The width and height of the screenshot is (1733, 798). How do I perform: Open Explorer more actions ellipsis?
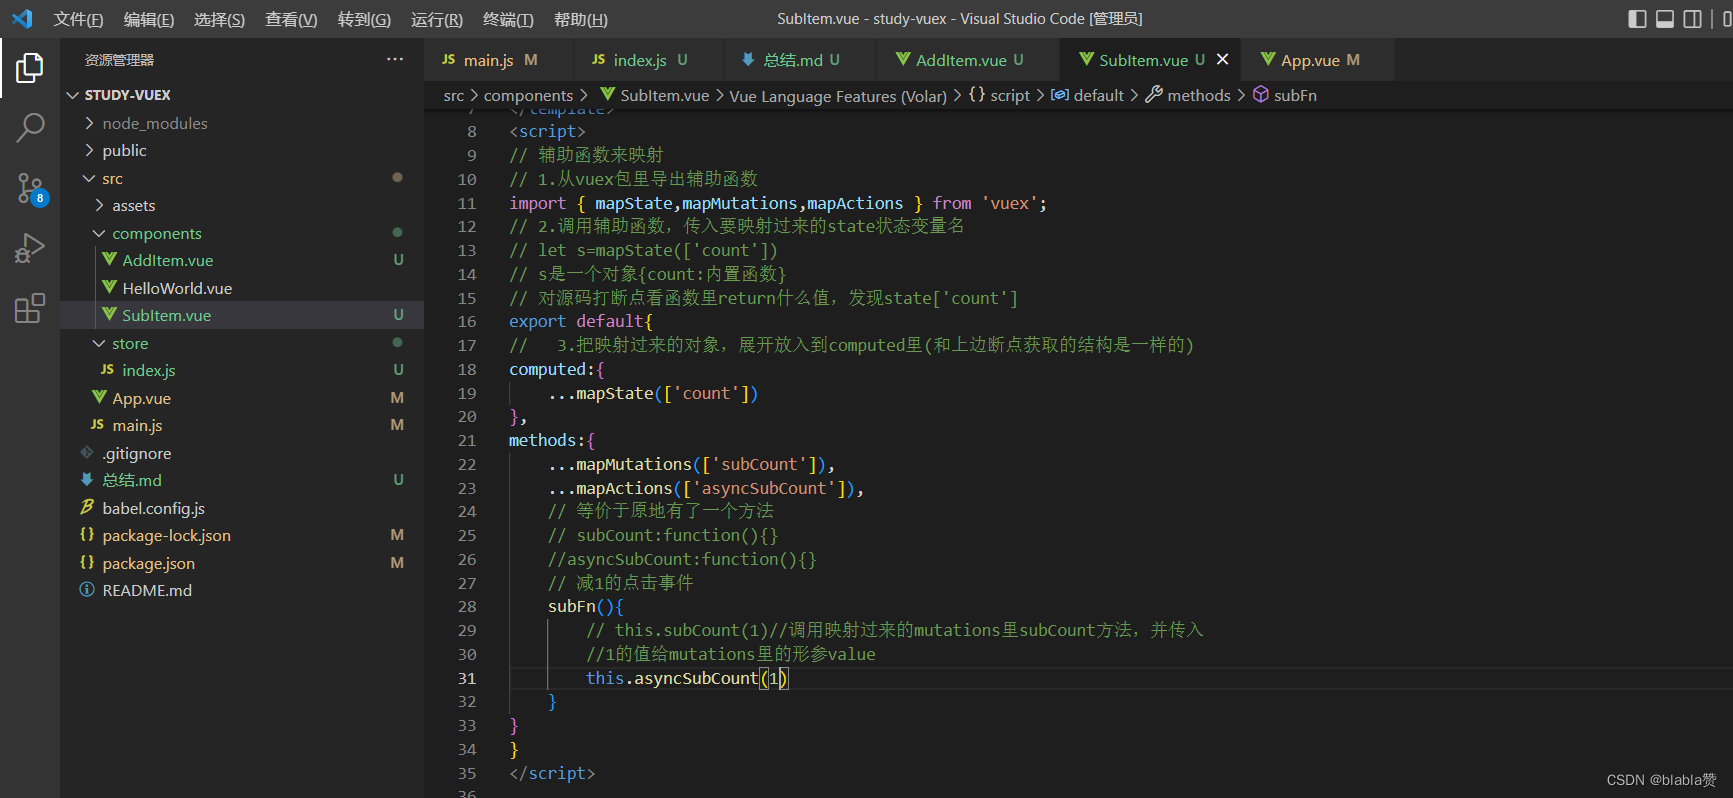point(395,60)
